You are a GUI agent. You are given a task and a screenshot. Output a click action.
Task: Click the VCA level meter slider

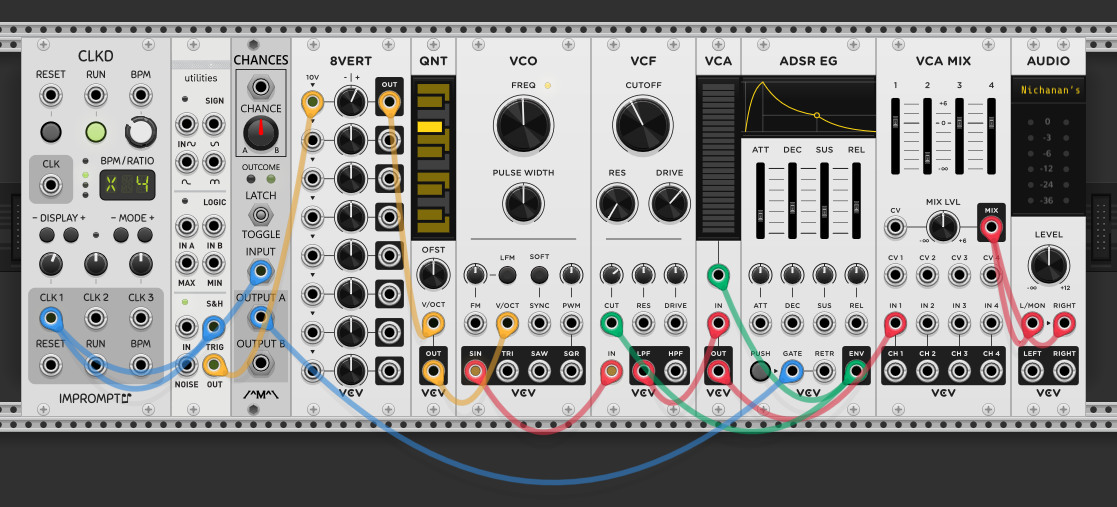click(718, 160)
